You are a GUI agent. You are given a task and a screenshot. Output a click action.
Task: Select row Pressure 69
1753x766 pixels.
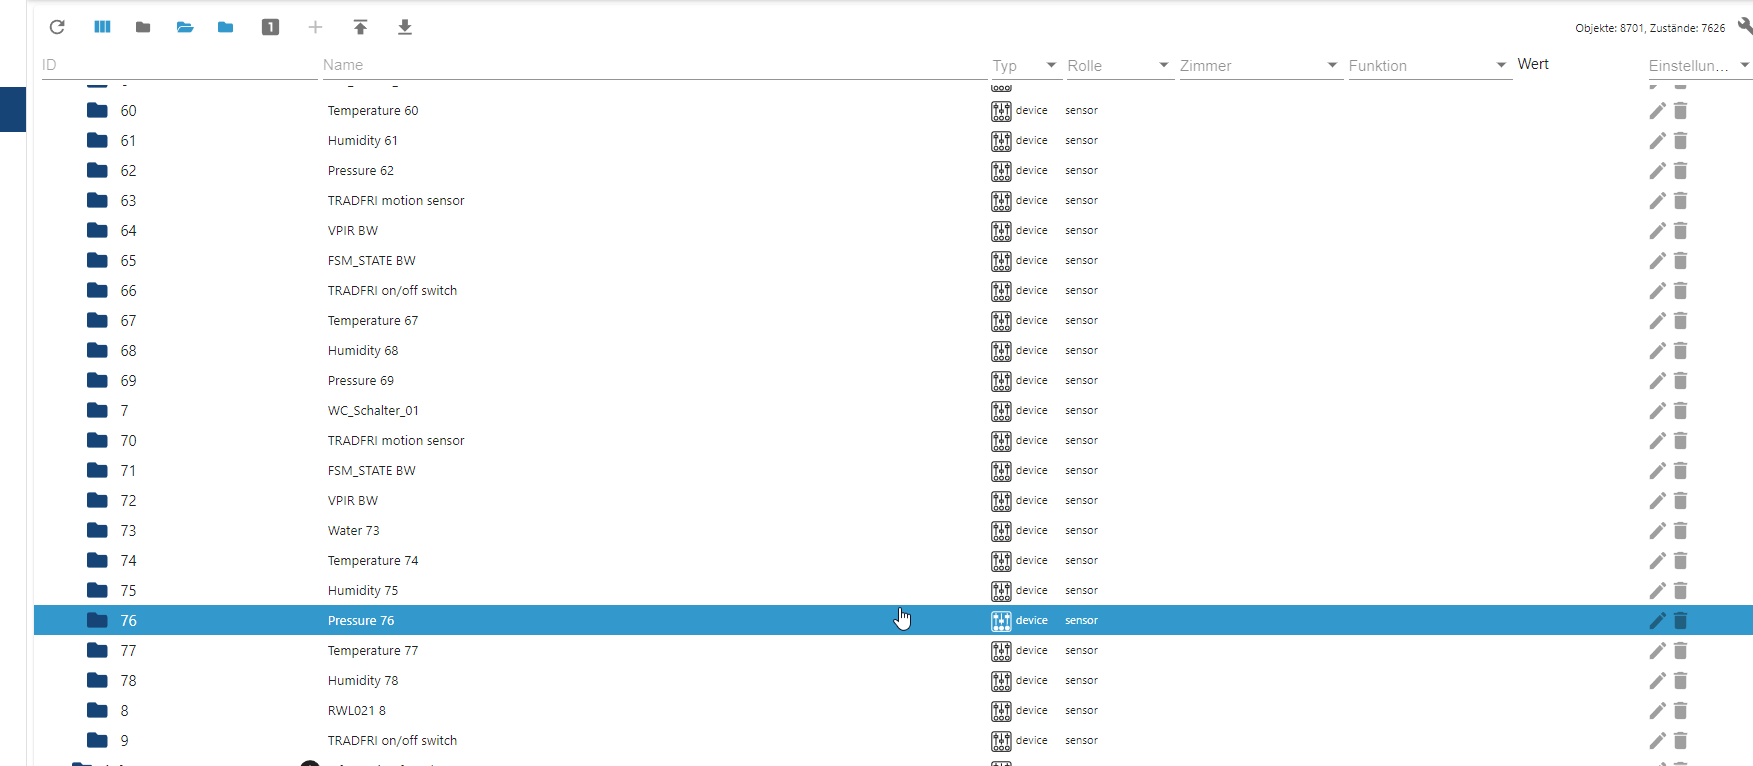tap(893, 380)
